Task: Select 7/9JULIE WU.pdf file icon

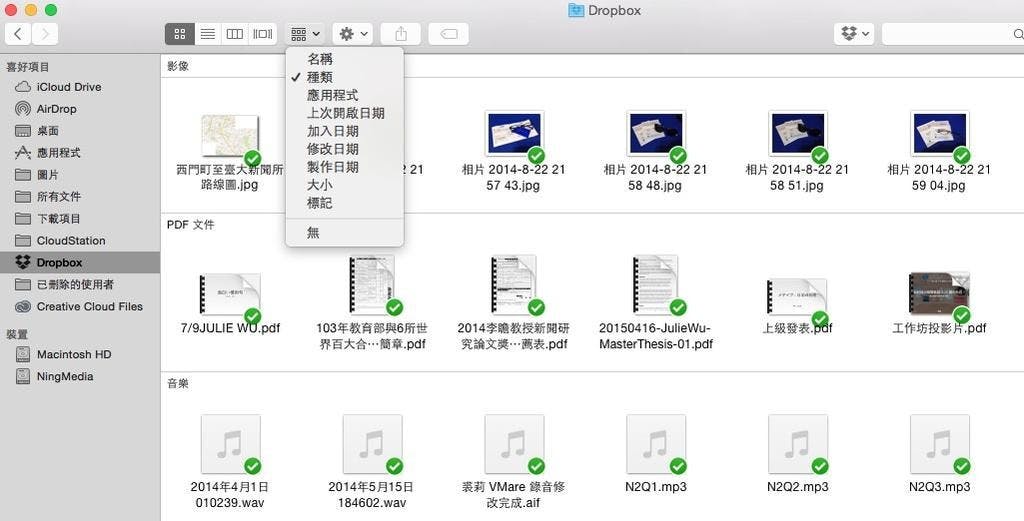Action: 230,294
